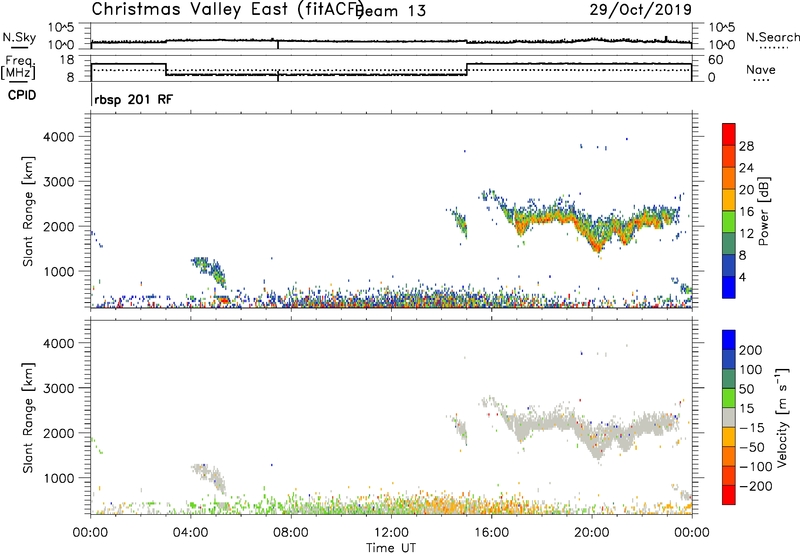Screen dimensions: 800x554
Task: Click the velocity panel Slant Range [km] label
Action: coord(28,418)
